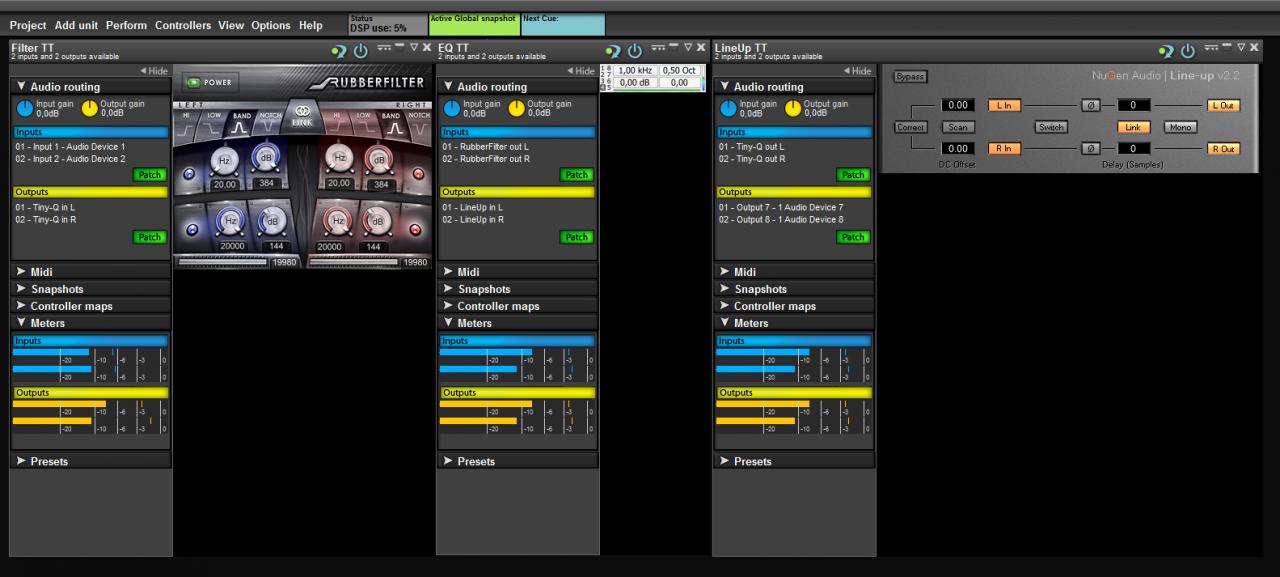This screenshot has height=577, width=1280.
Task: Select the left channel NOTCH filter shape
Action: [x=267, y=123]
